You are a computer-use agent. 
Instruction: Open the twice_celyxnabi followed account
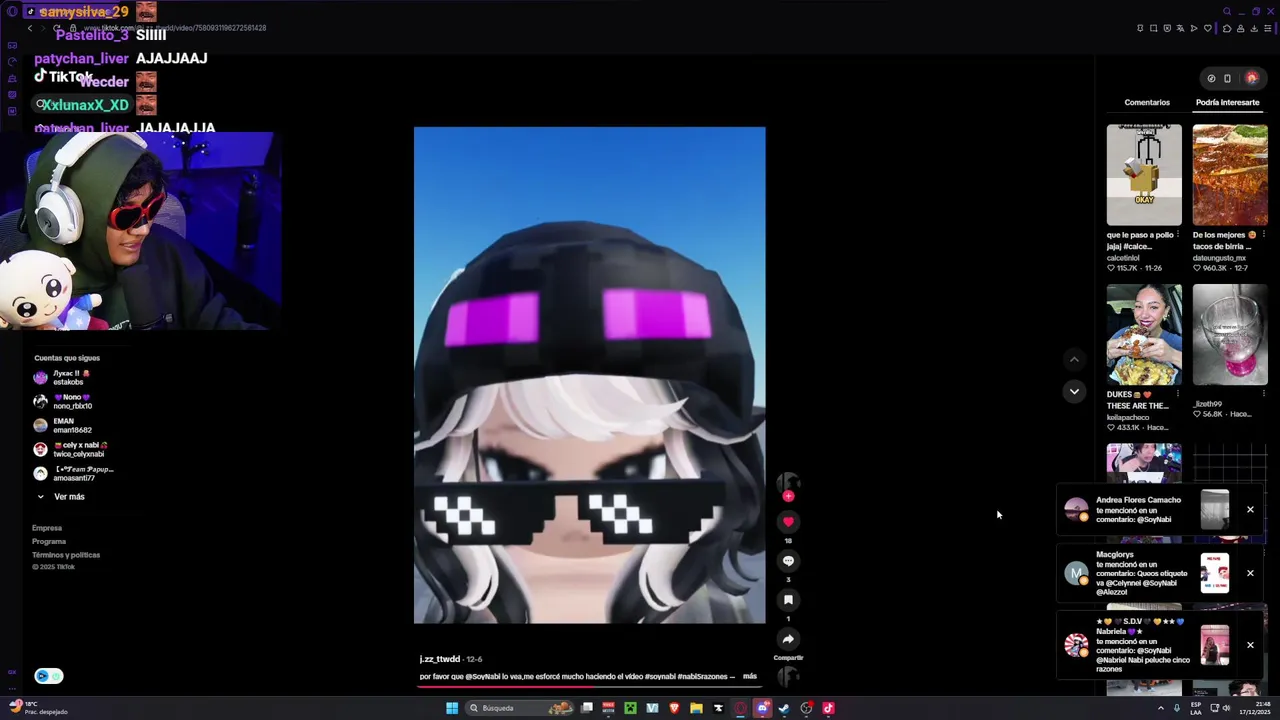(70, 450)
